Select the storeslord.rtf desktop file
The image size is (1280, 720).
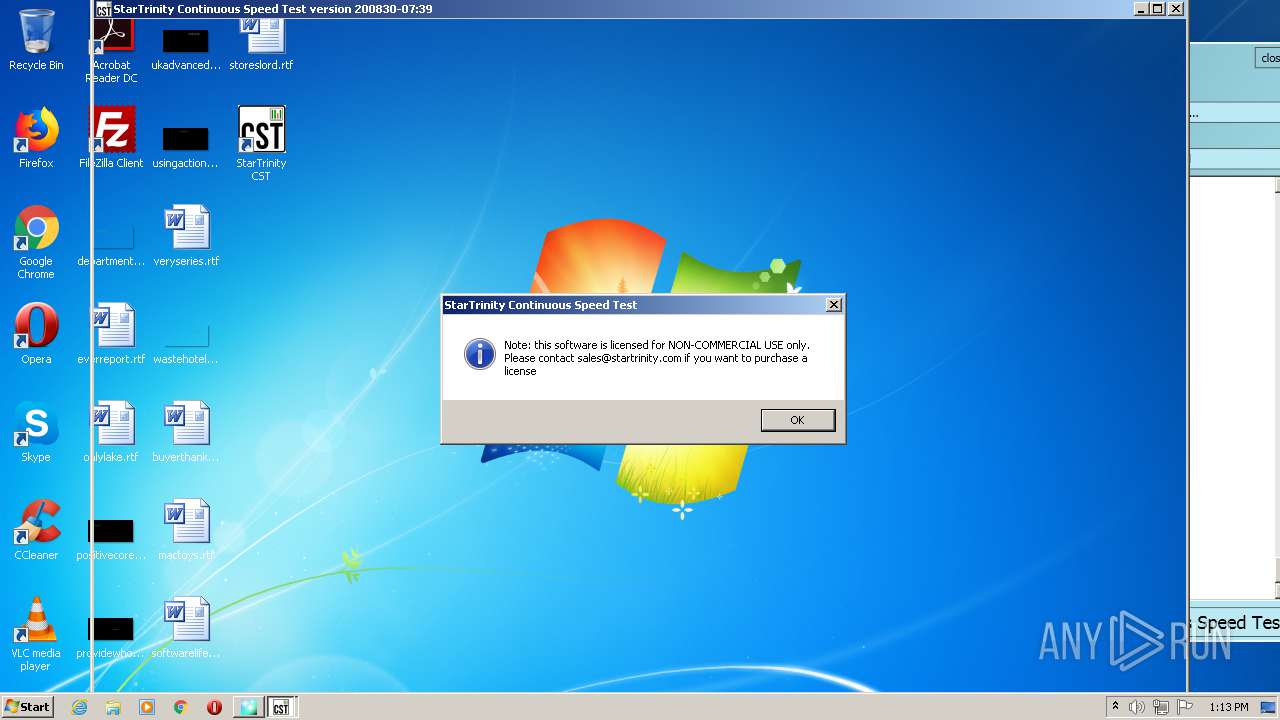click(261, 45)
